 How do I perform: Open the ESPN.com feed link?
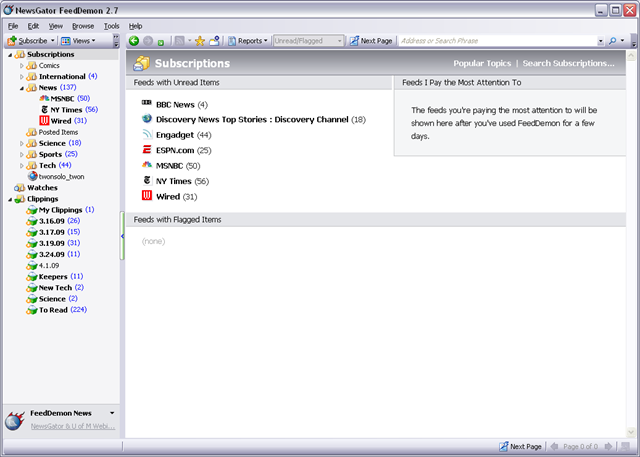175,151
